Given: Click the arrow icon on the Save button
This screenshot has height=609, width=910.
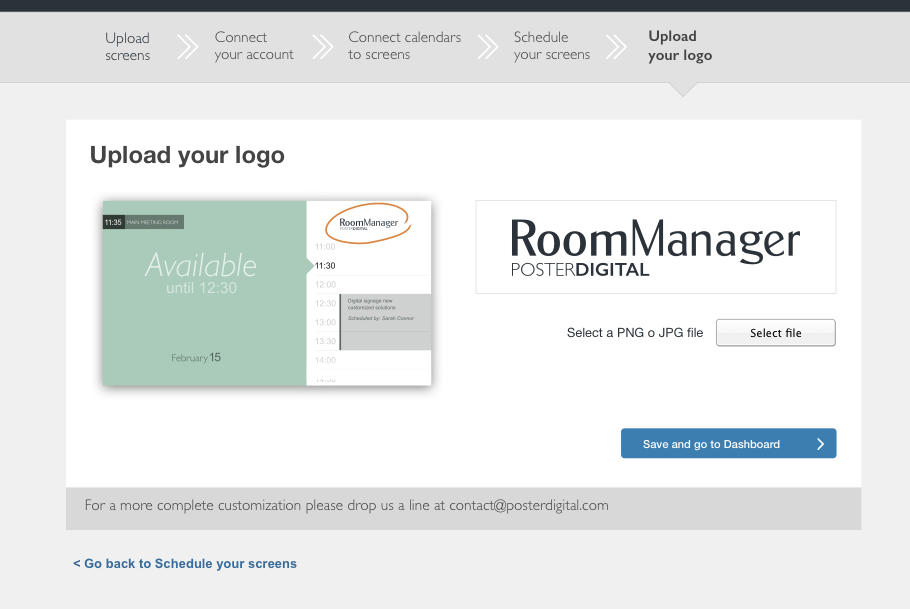Looking at the screenshot, I should coord(821,444).
